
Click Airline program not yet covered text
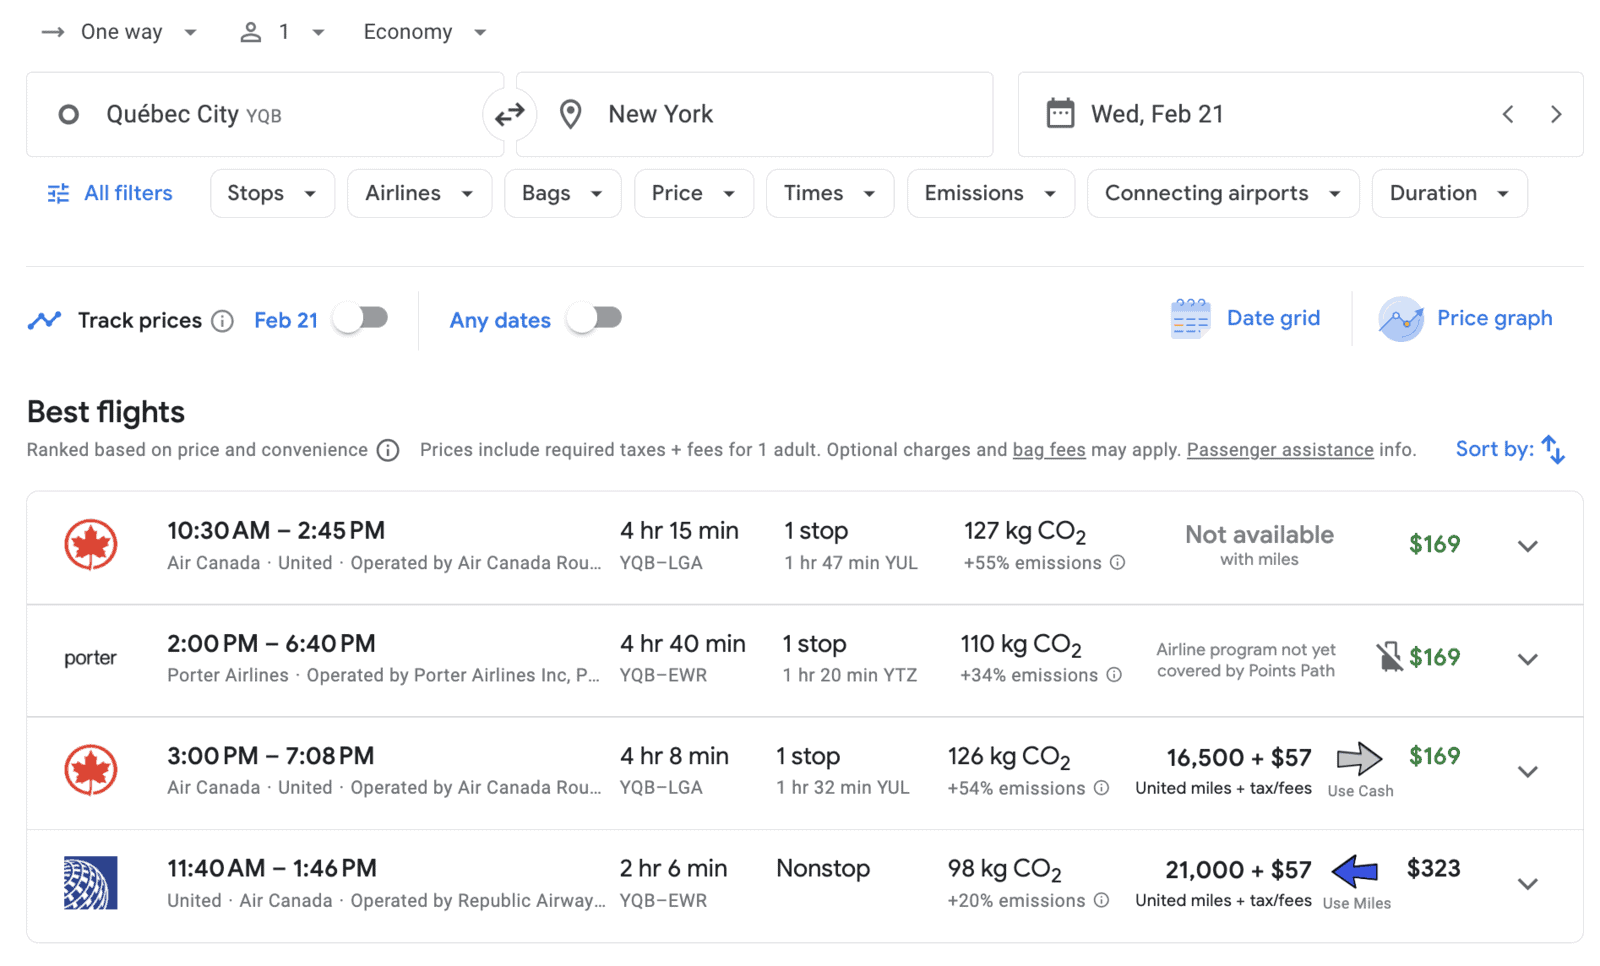(1246, 660)
